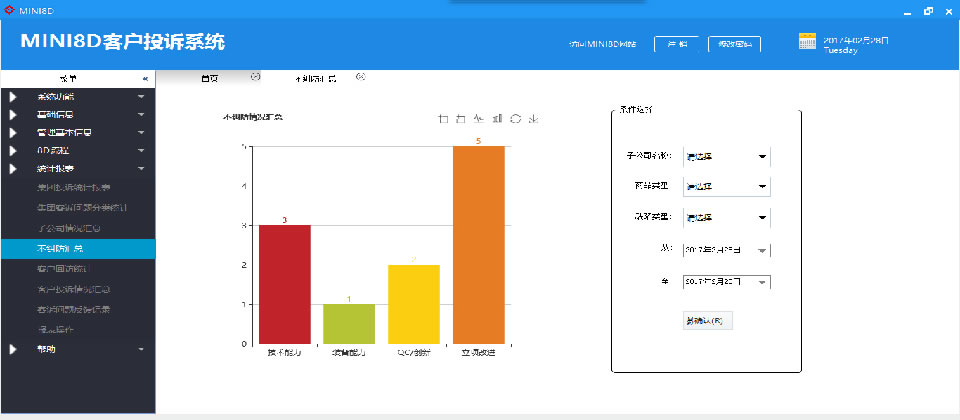
Task: Click the zoom-back icon in the chart toolbar
Action: pyautogui.click(x=461, y=119)
